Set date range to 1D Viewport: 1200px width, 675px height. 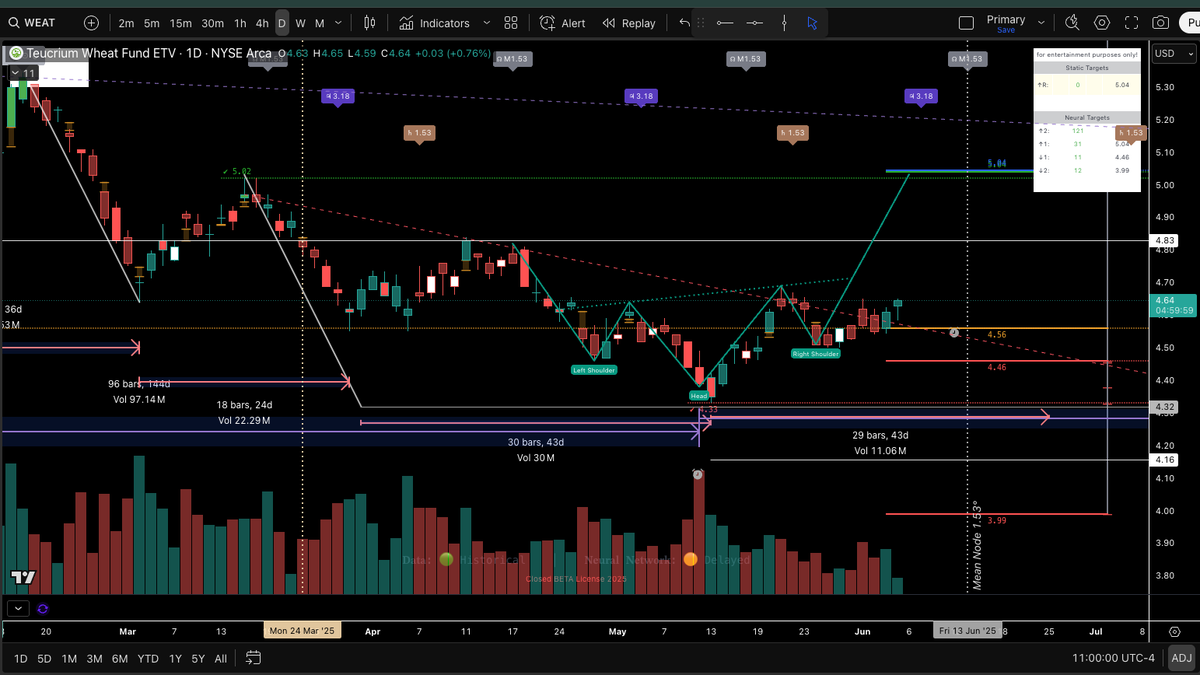pyautogui.click(x=20, y=658)
